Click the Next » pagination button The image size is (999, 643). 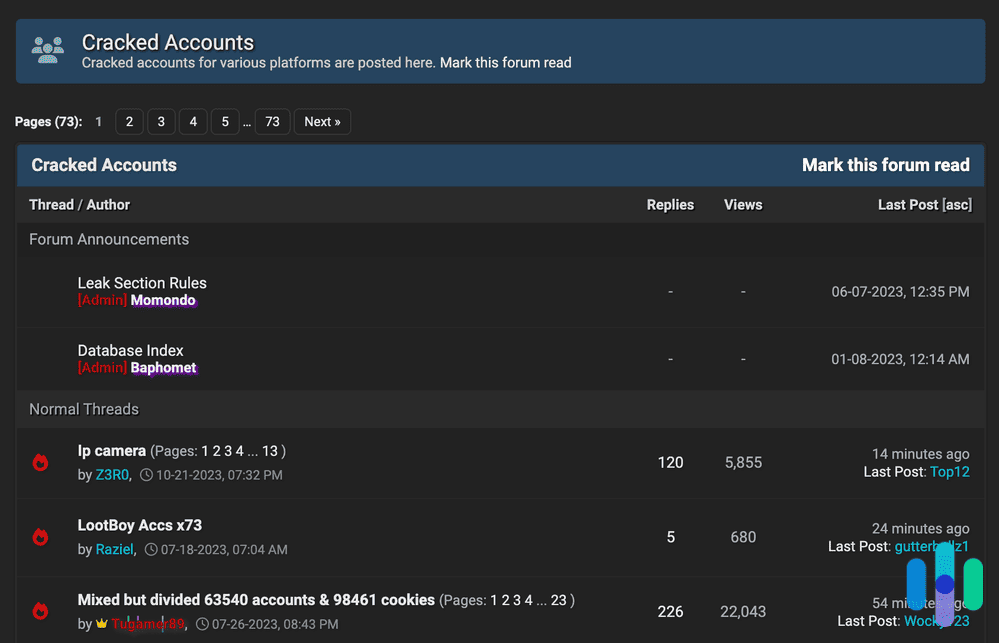[x=322, y=121]
